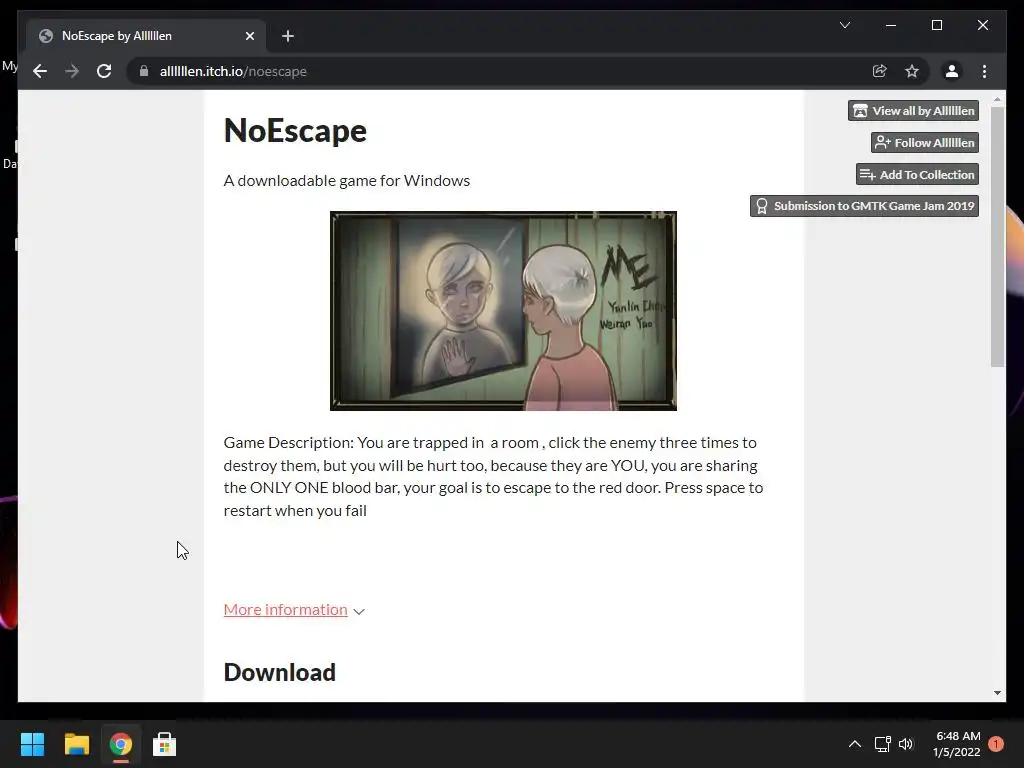Share this page using the share icon
1024x768 pixels.
(x=880, y=71)
